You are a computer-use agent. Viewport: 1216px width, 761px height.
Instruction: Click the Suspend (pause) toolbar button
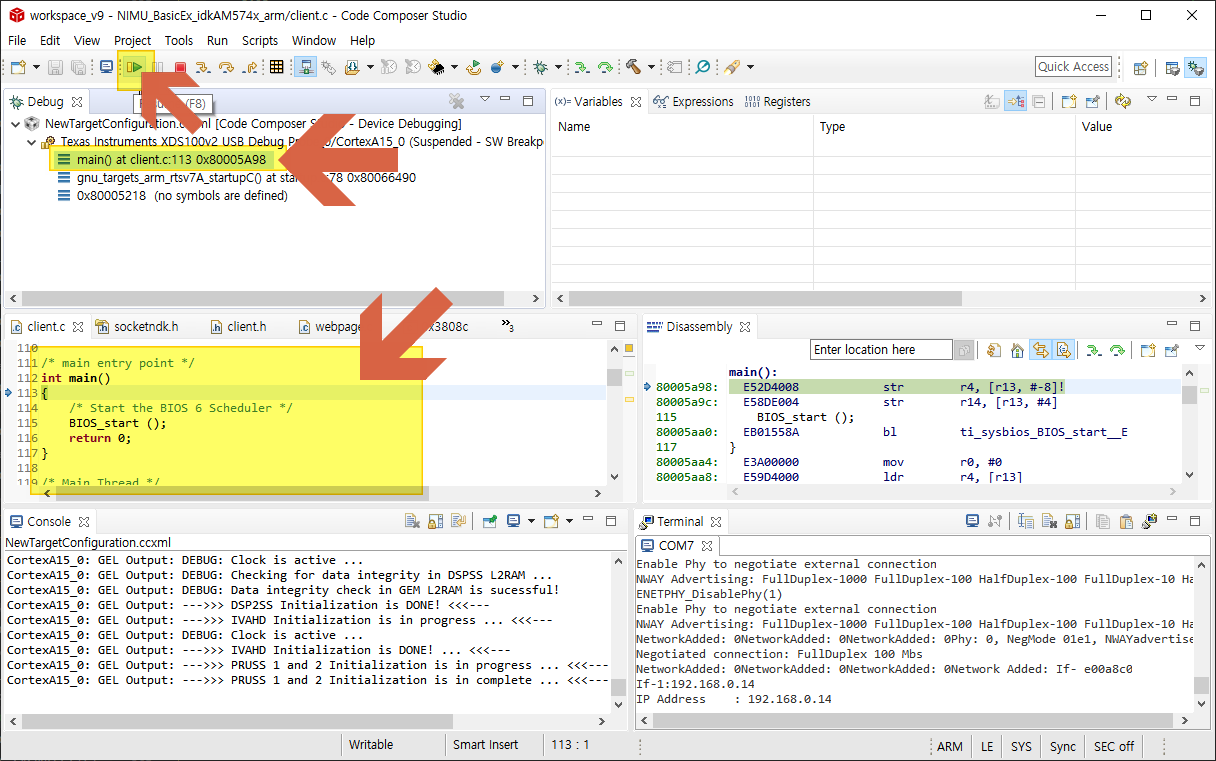[158, 67]
